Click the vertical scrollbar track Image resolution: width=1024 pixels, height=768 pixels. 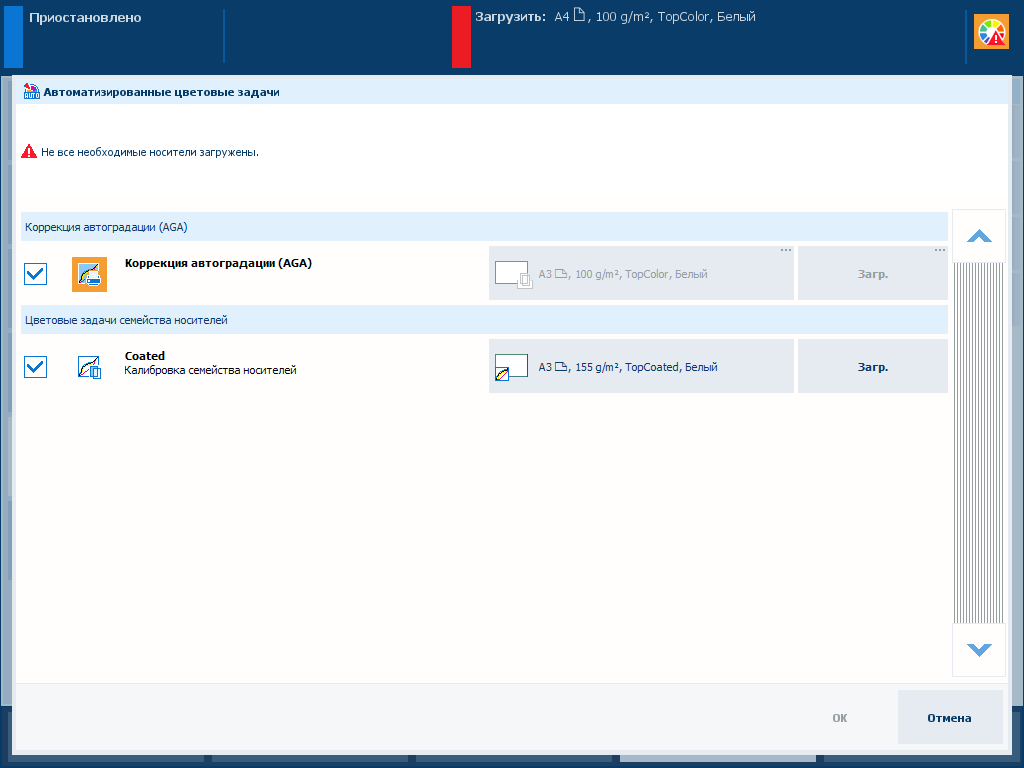point(978,443)
